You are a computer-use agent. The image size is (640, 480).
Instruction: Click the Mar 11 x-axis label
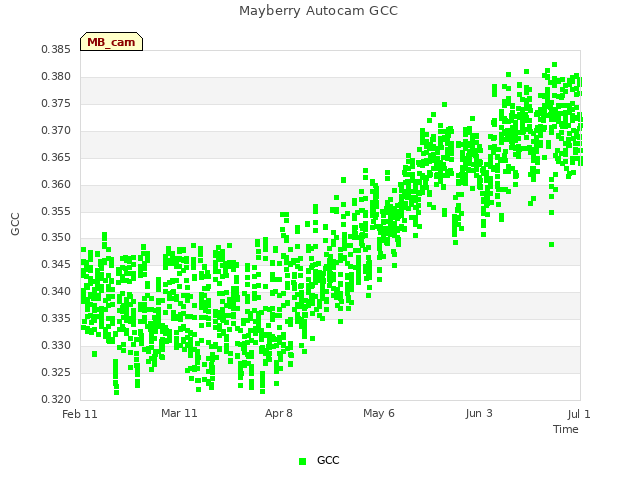point(179,413)
